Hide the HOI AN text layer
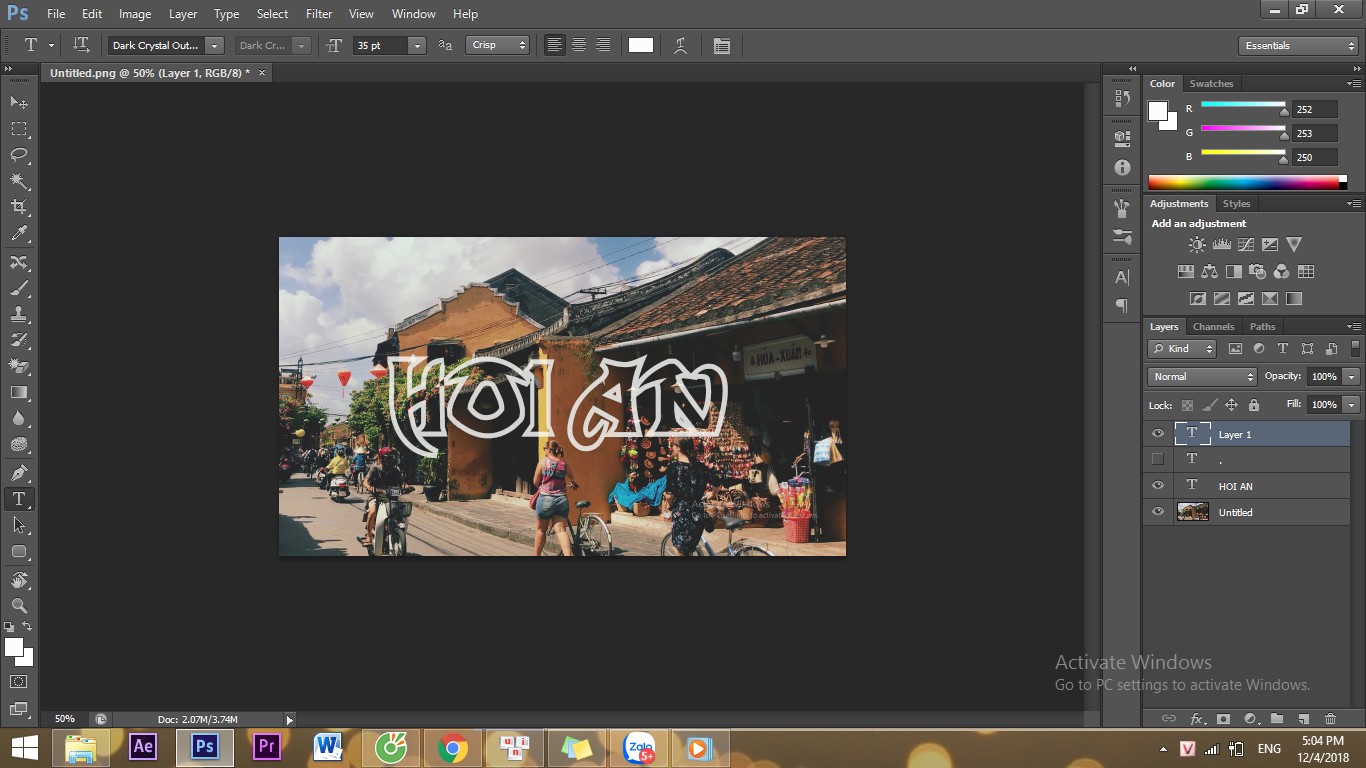The image size is (1366, 768). [1158, 485]
